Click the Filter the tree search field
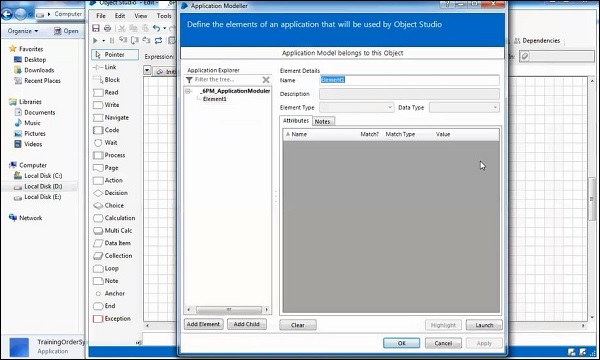The height and width of the screenshot is (360, 600). click(227, 80)
